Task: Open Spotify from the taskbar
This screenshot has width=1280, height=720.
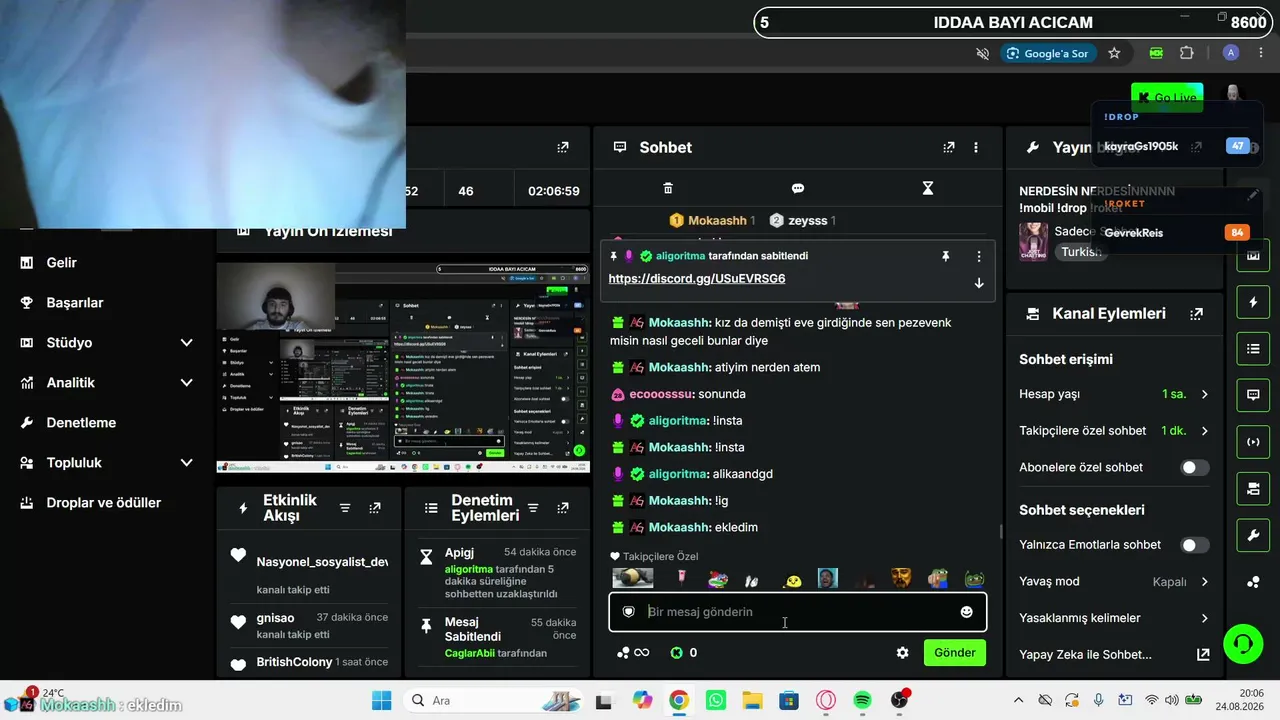Action: [863, 700]
